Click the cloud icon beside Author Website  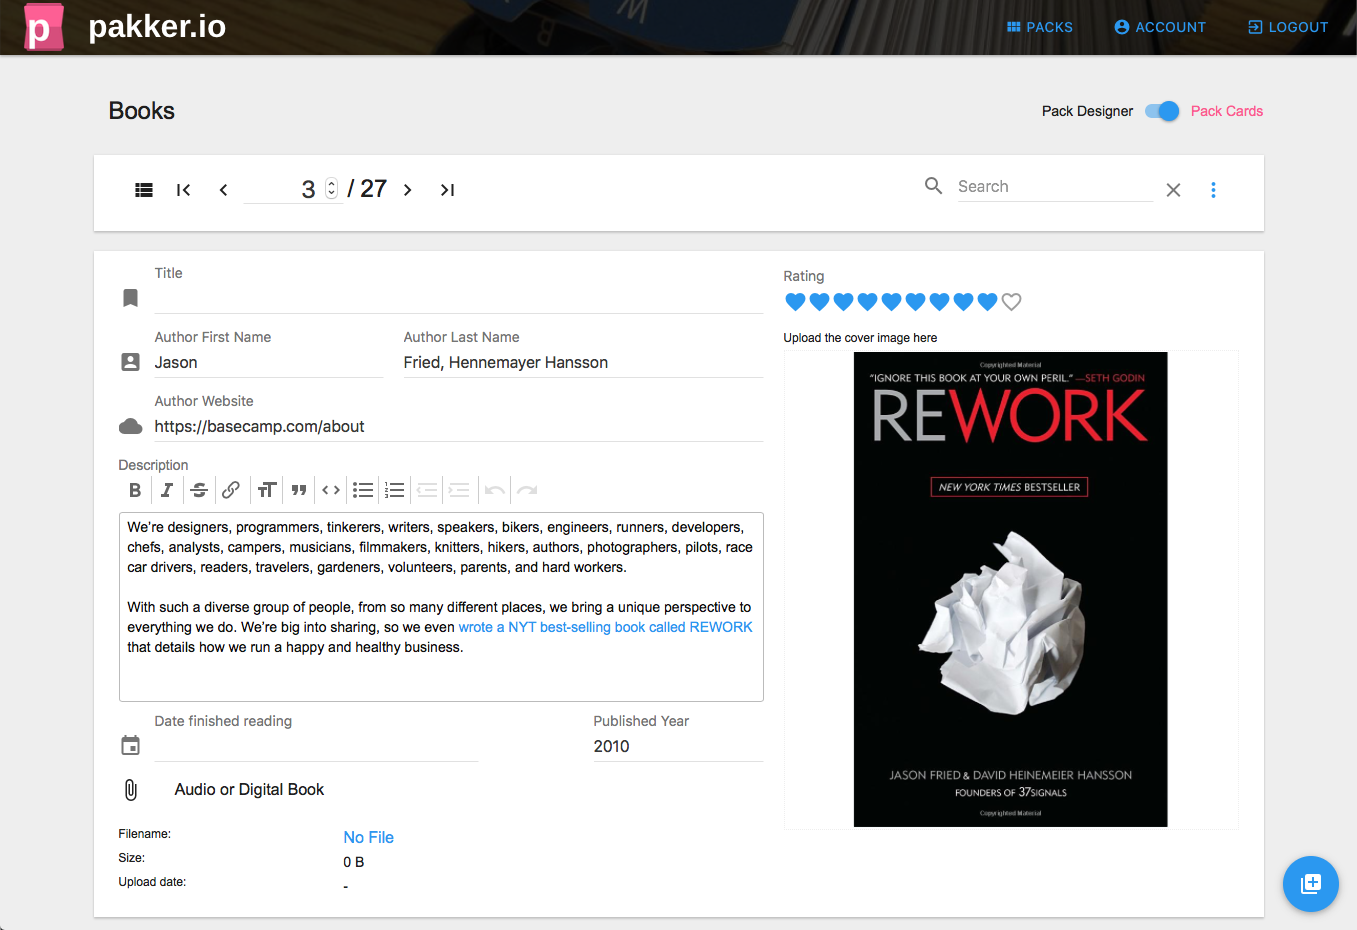pos(130,427)
